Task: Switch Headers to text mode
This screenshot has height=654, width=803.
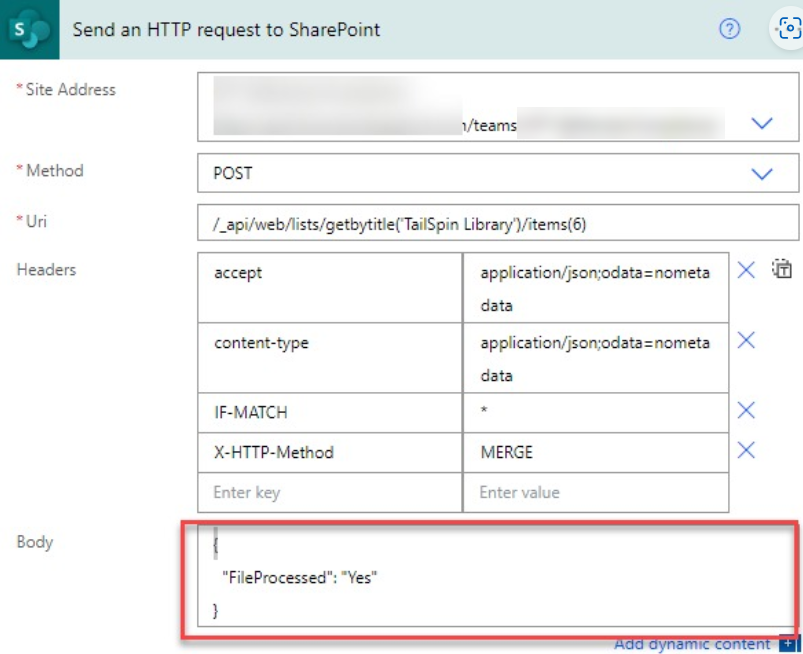Action: (x=784, y=270)
